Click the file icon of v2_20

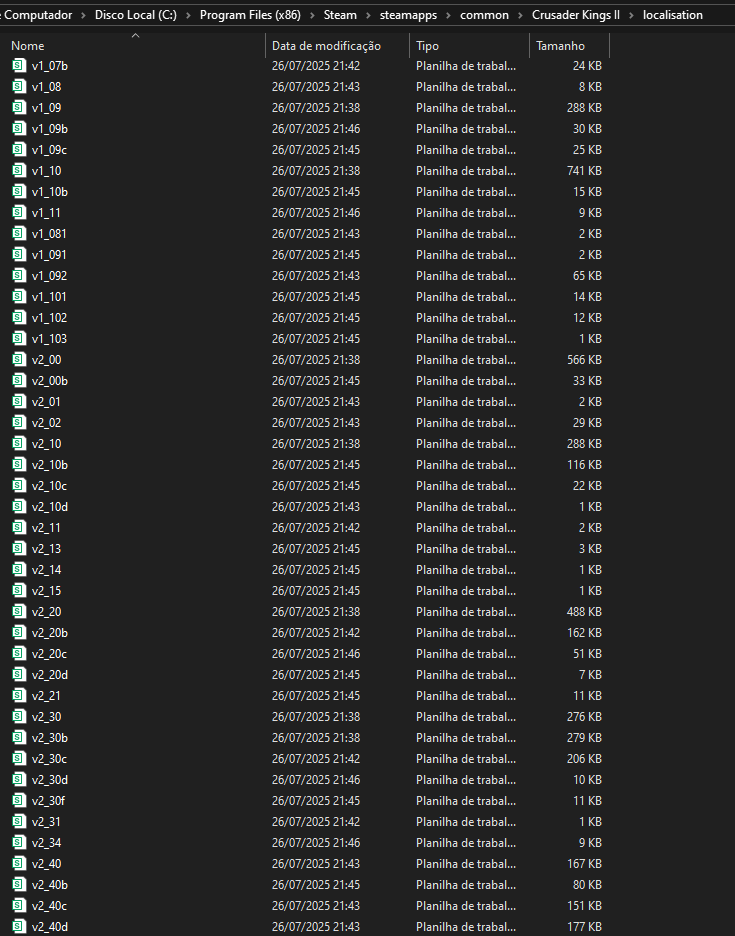click(x=19, y=611)
